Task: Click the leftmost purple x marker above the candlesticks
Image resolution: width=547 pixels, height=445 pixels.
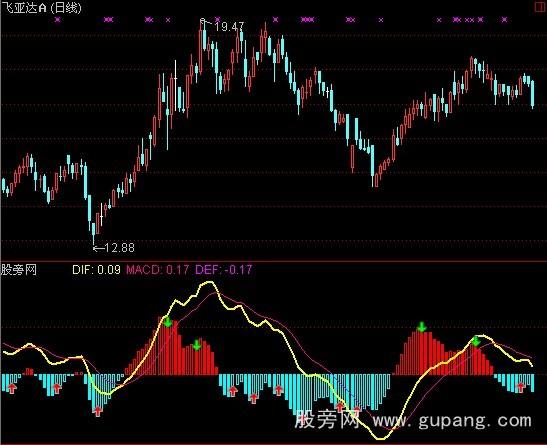Action: coord(58,20)
